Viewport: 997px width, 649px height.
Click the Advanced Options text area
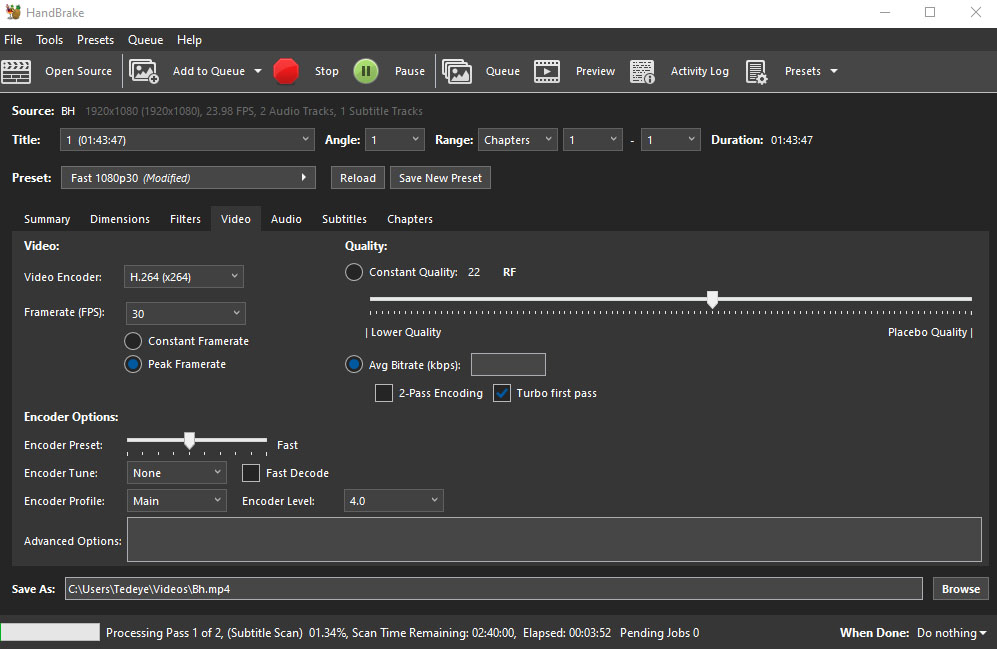[x=554, y=540]
